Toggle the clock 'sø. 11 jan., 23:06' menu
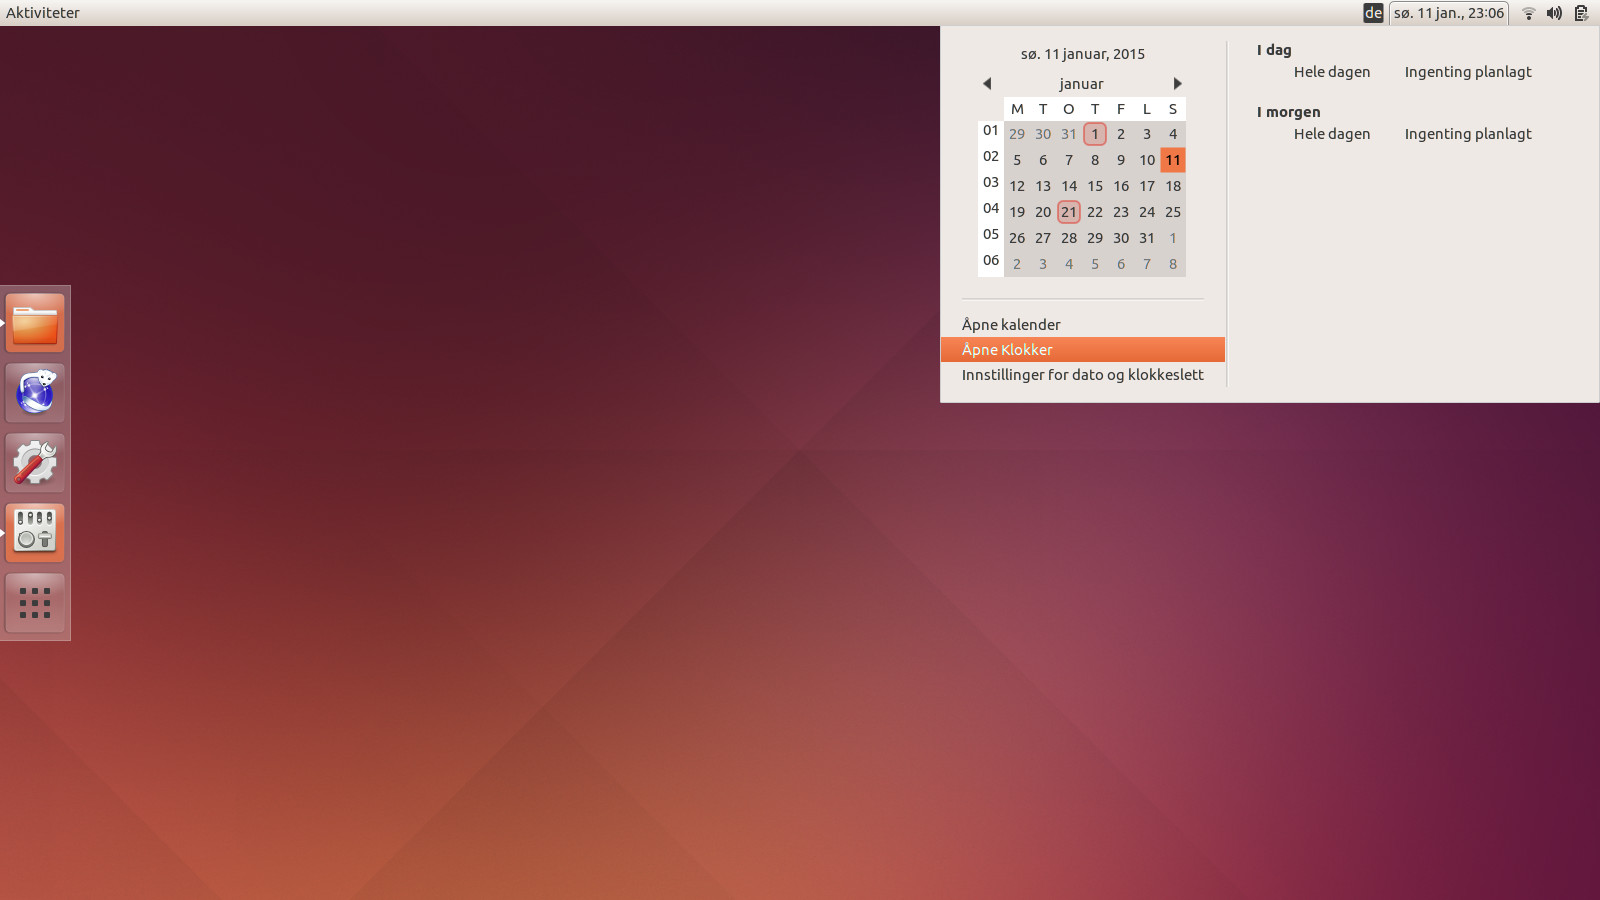The image size is (1600, 900). [x=1449, y=13]
